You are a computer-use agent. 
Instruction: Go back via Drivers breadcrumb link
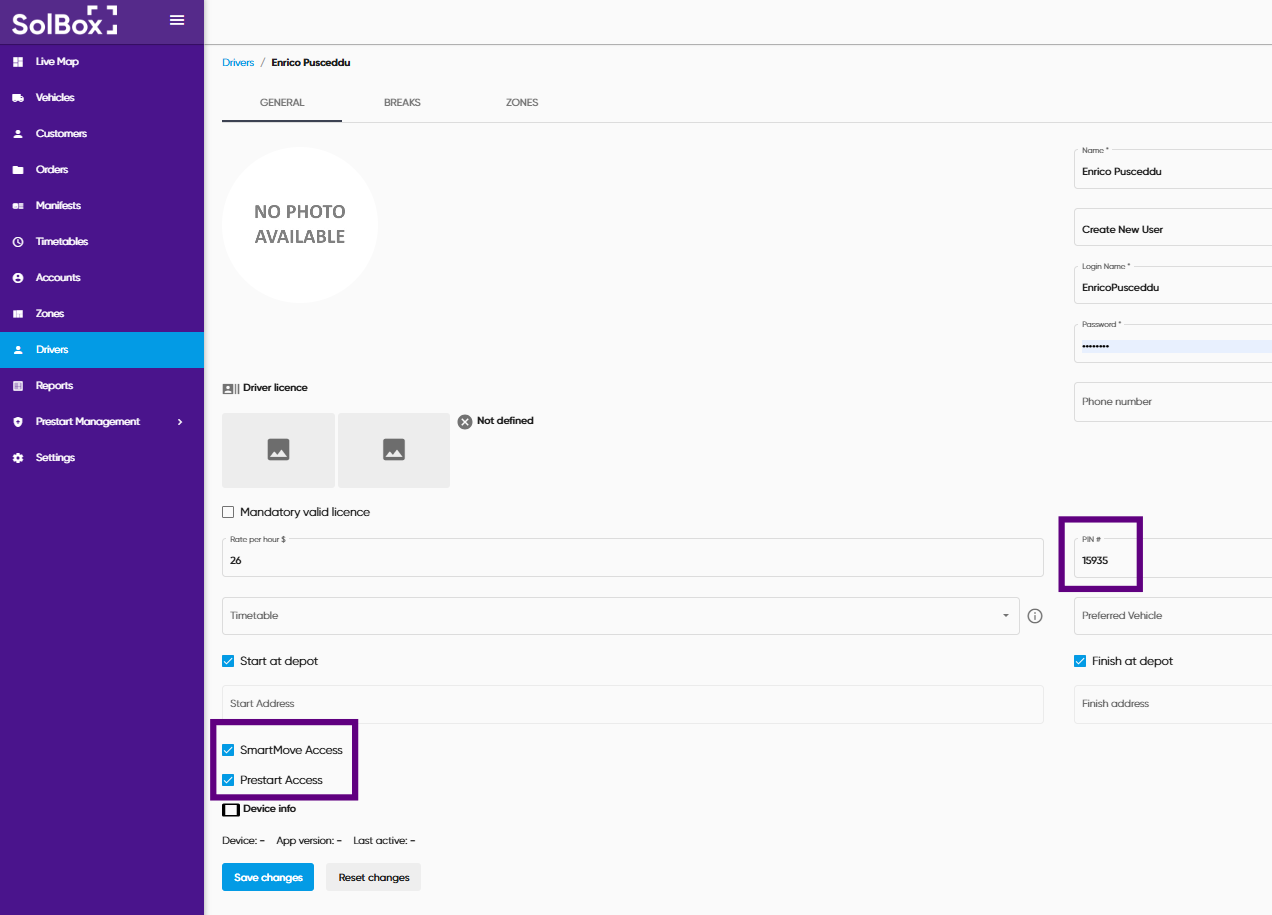tap(238, 63)
